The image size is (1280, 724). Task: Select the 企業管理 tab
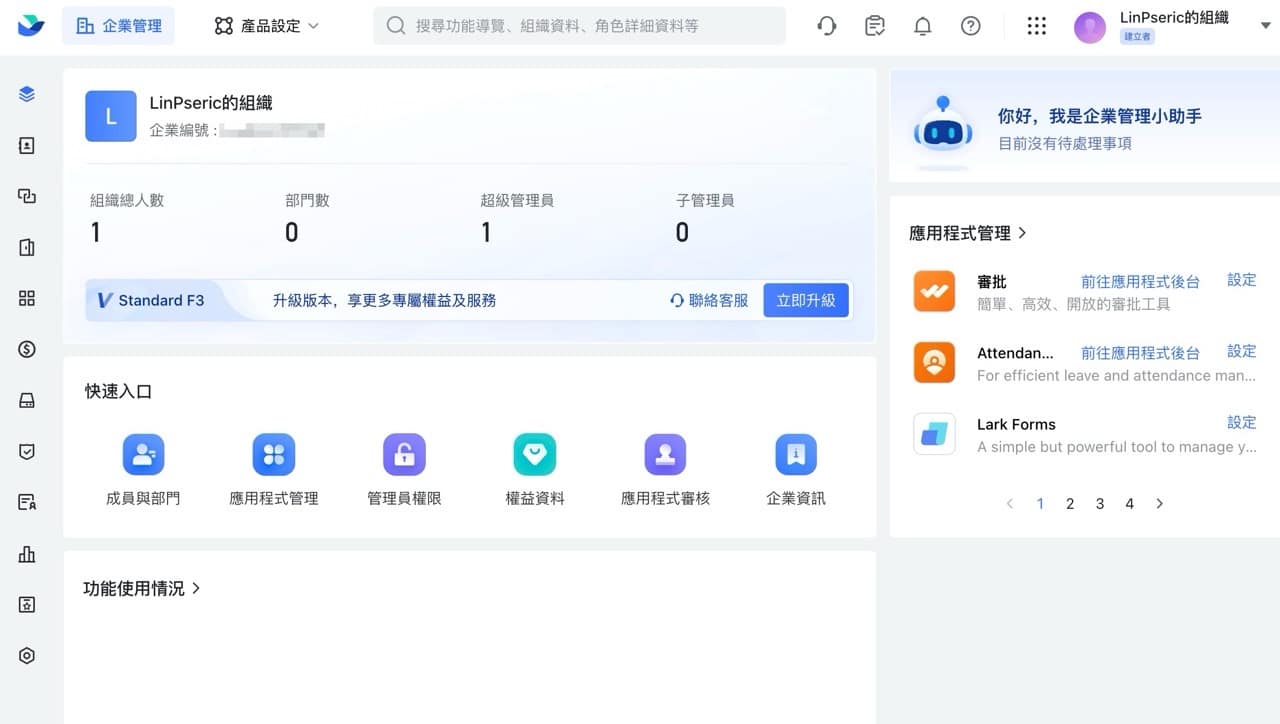[x=118, y=26]
